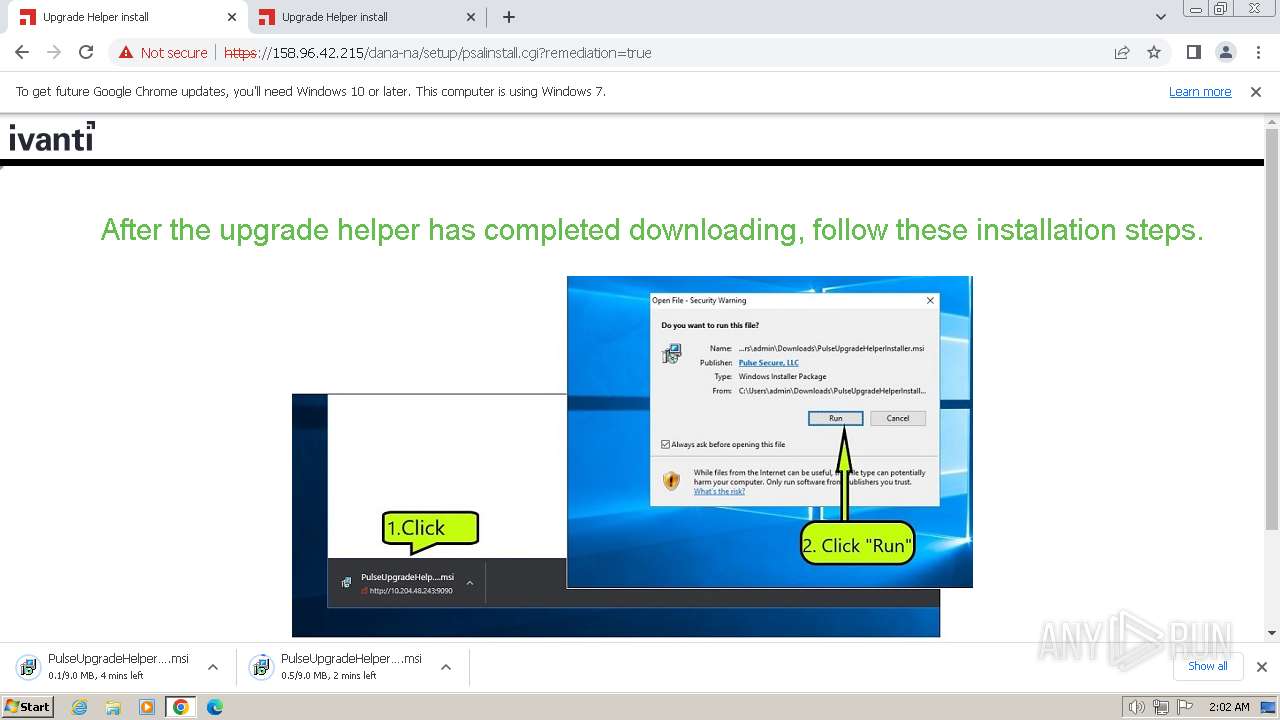Open the Chrome side panel
Image resolution: width=1280 pixels, height=720 pixels.
click(1193, 52)
